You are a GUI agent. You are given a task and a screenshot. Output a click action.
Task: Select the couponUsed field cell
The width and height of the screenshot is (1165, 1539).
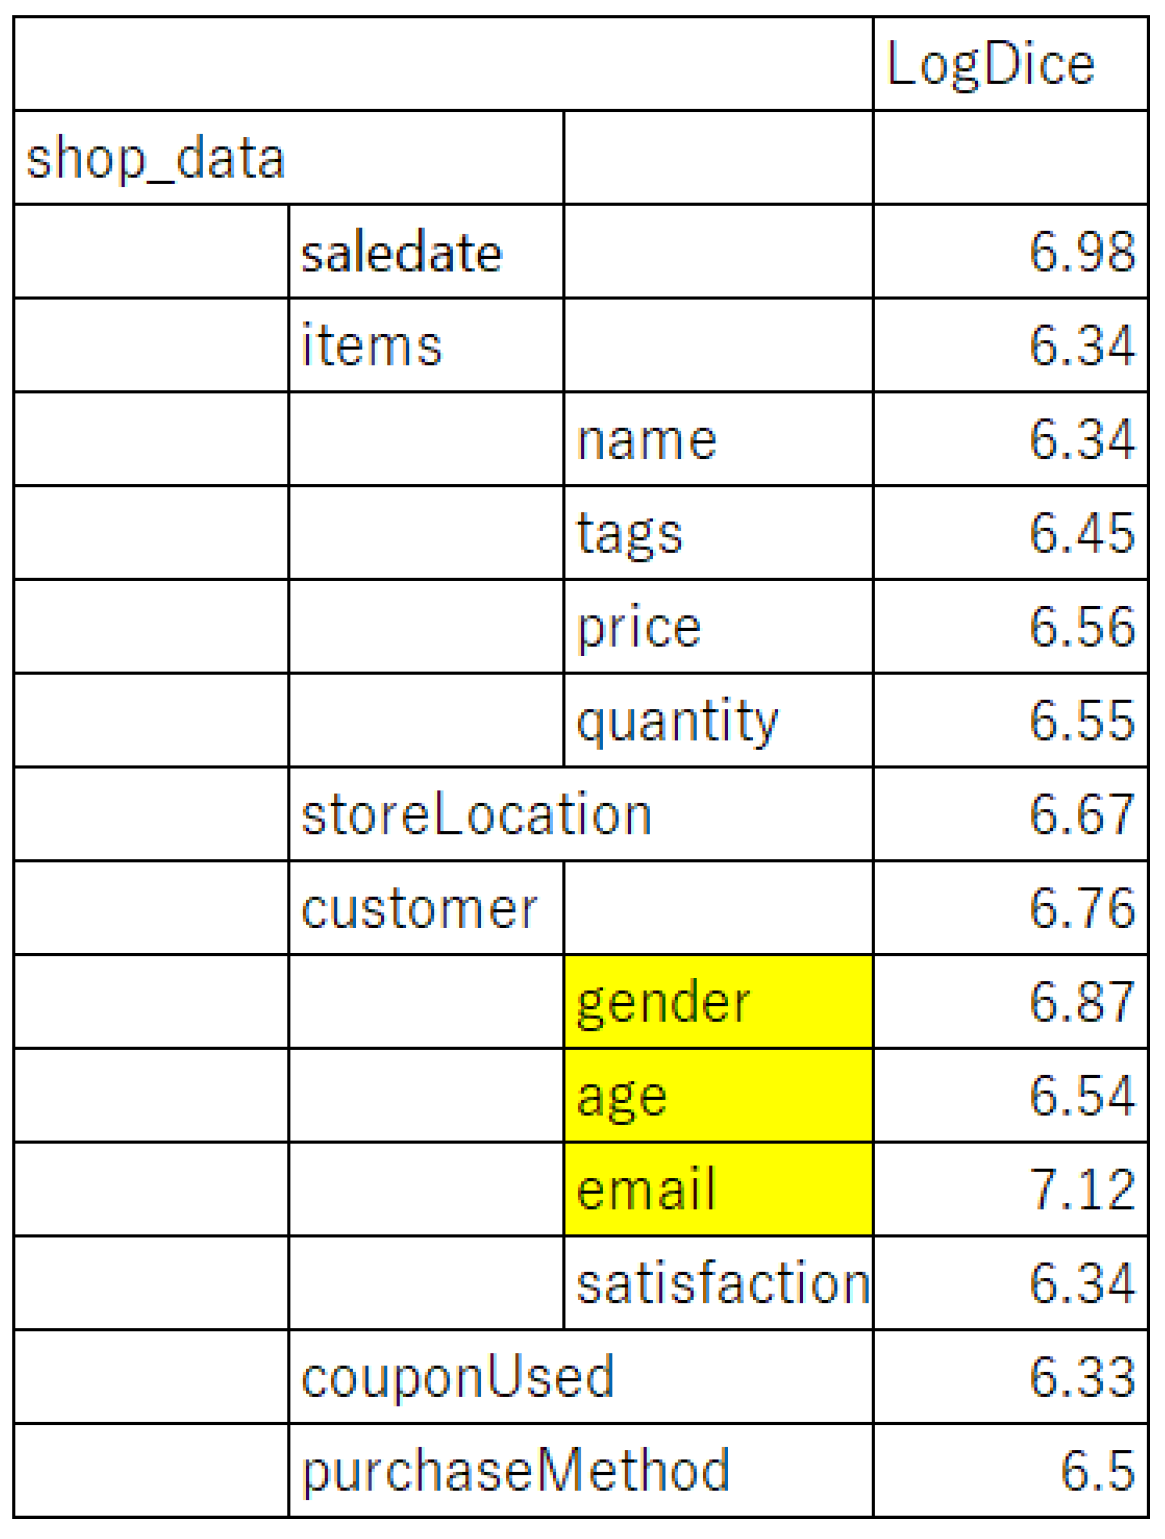pyautogui.click(x=458, y=1377)
